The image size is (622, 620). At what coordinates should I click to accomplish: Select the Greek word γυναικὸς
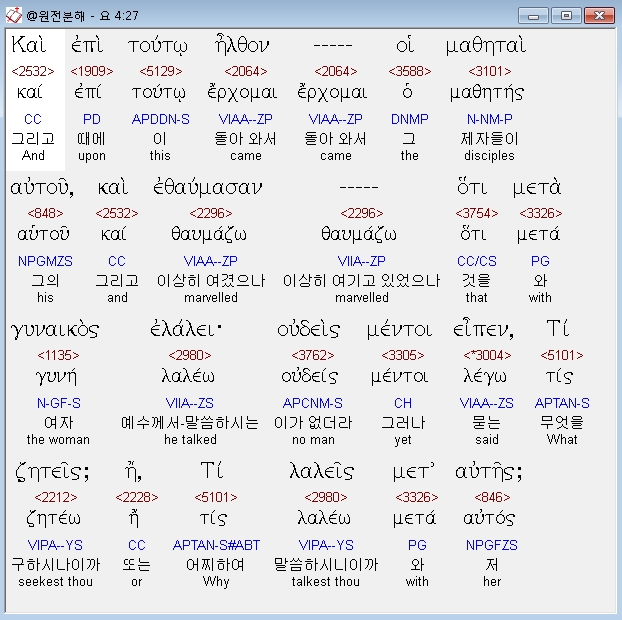tap(55, 330)
